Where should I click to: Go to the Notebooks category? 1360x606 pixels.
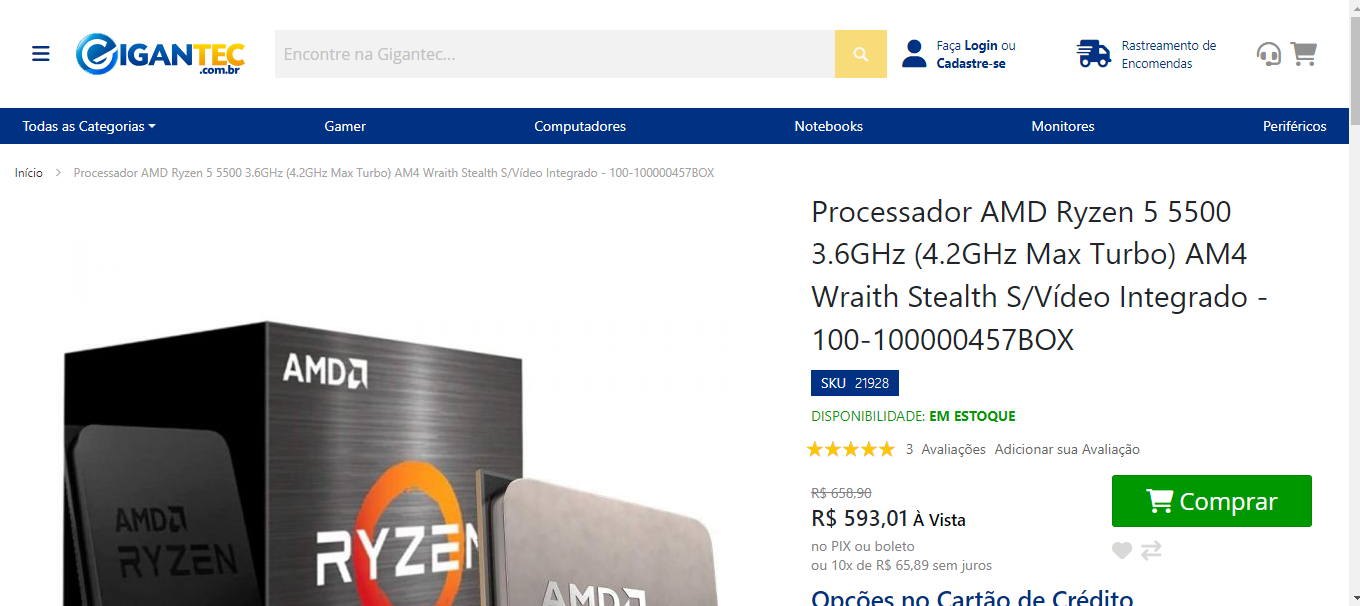[x=829, y=126]
